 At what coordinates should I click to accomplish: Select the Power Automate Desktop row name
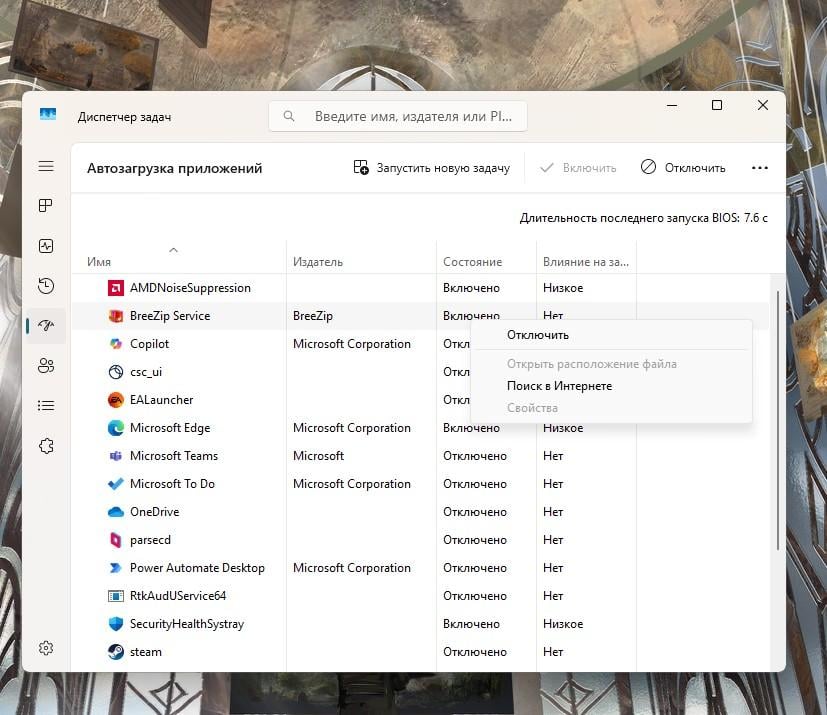point(197,568)
